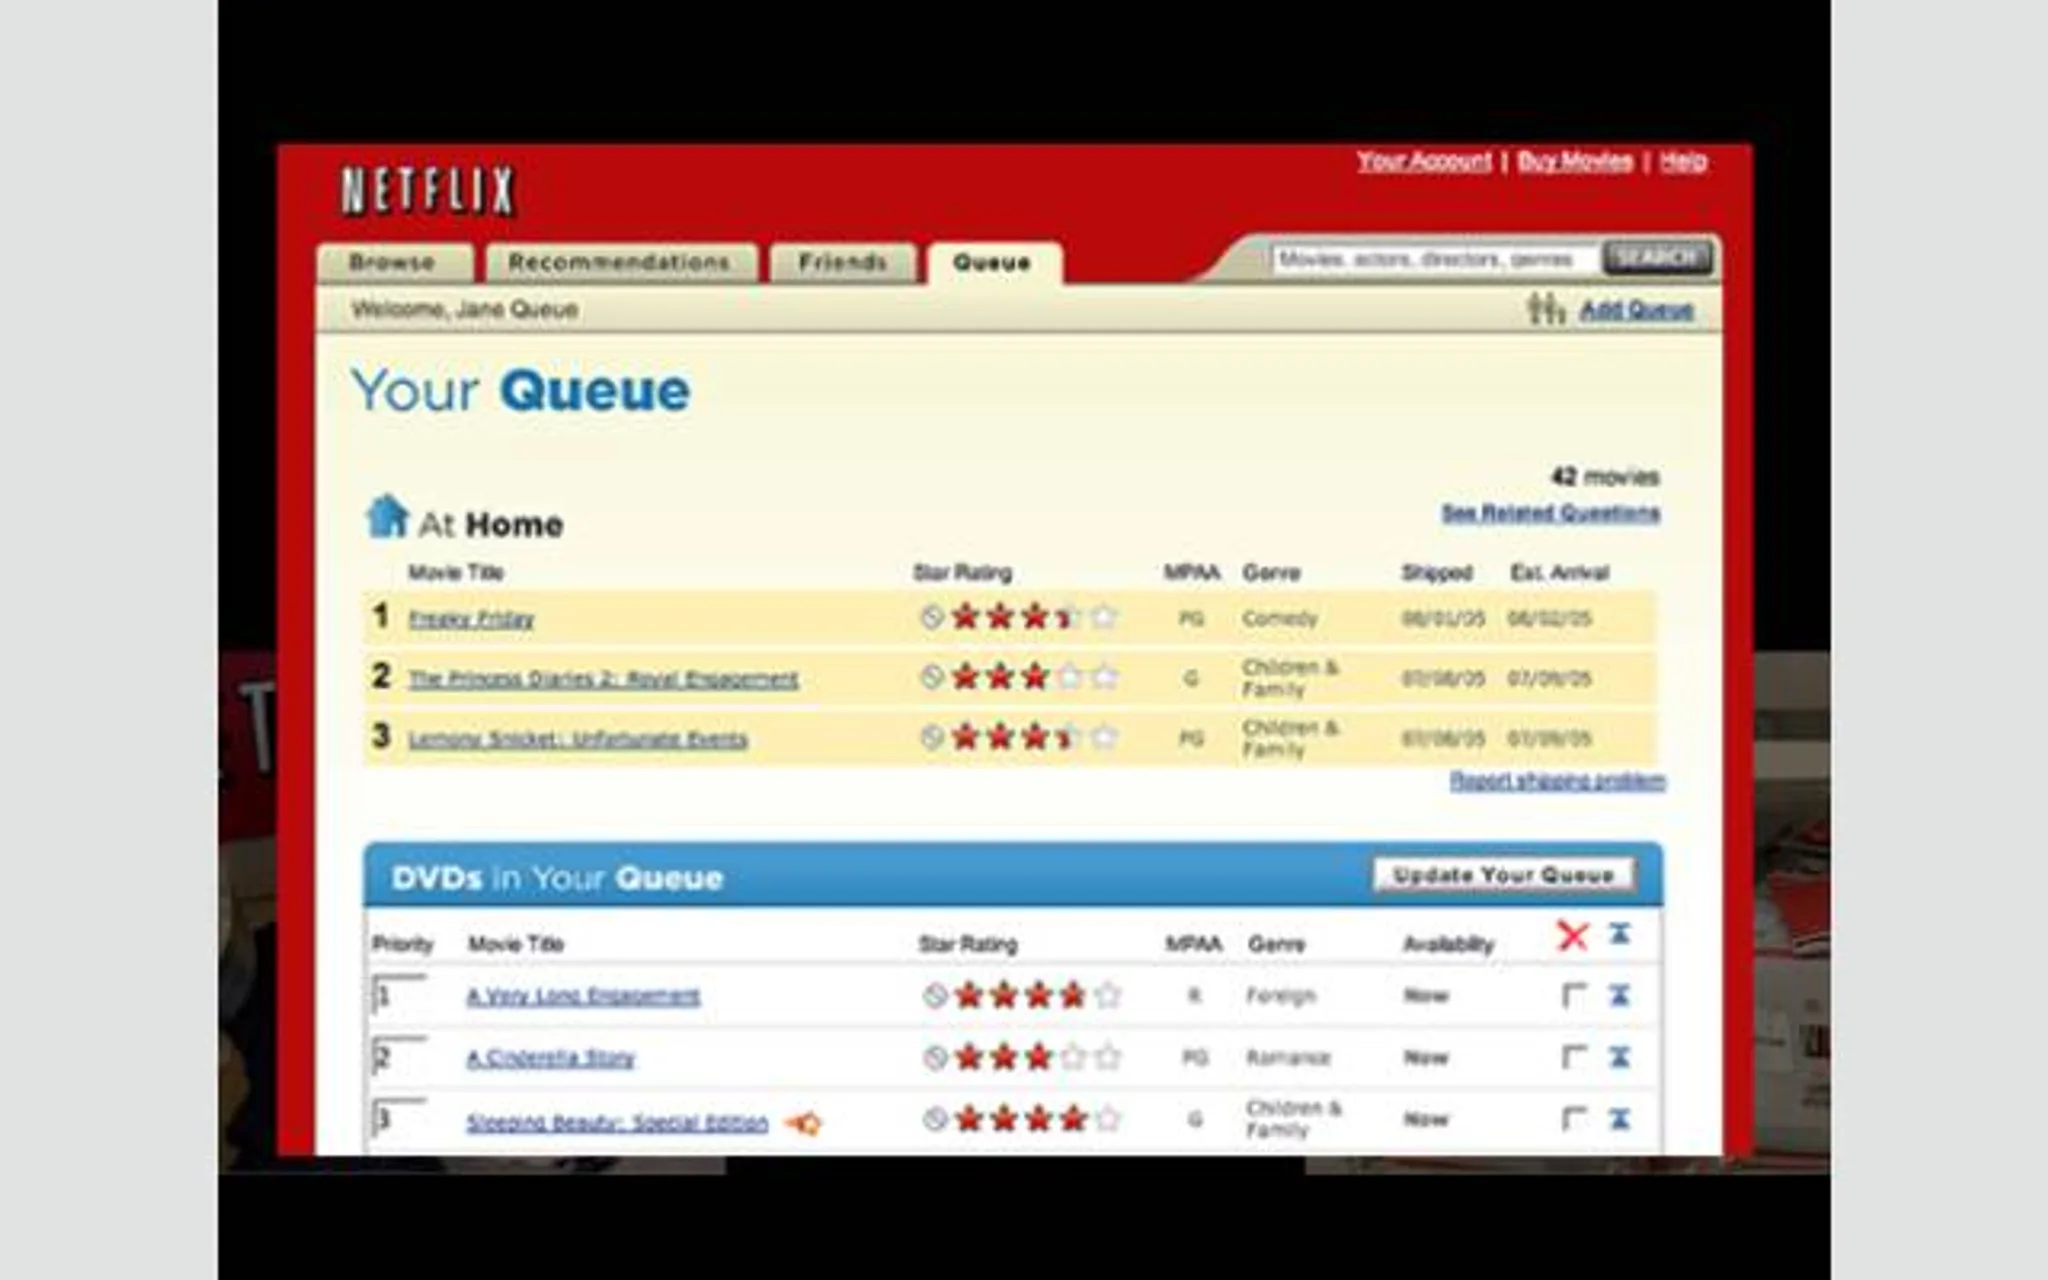2048x1280 pixels.
Task: Rate Sleeping Beauty five stars
Action: pos(1107,1118)
